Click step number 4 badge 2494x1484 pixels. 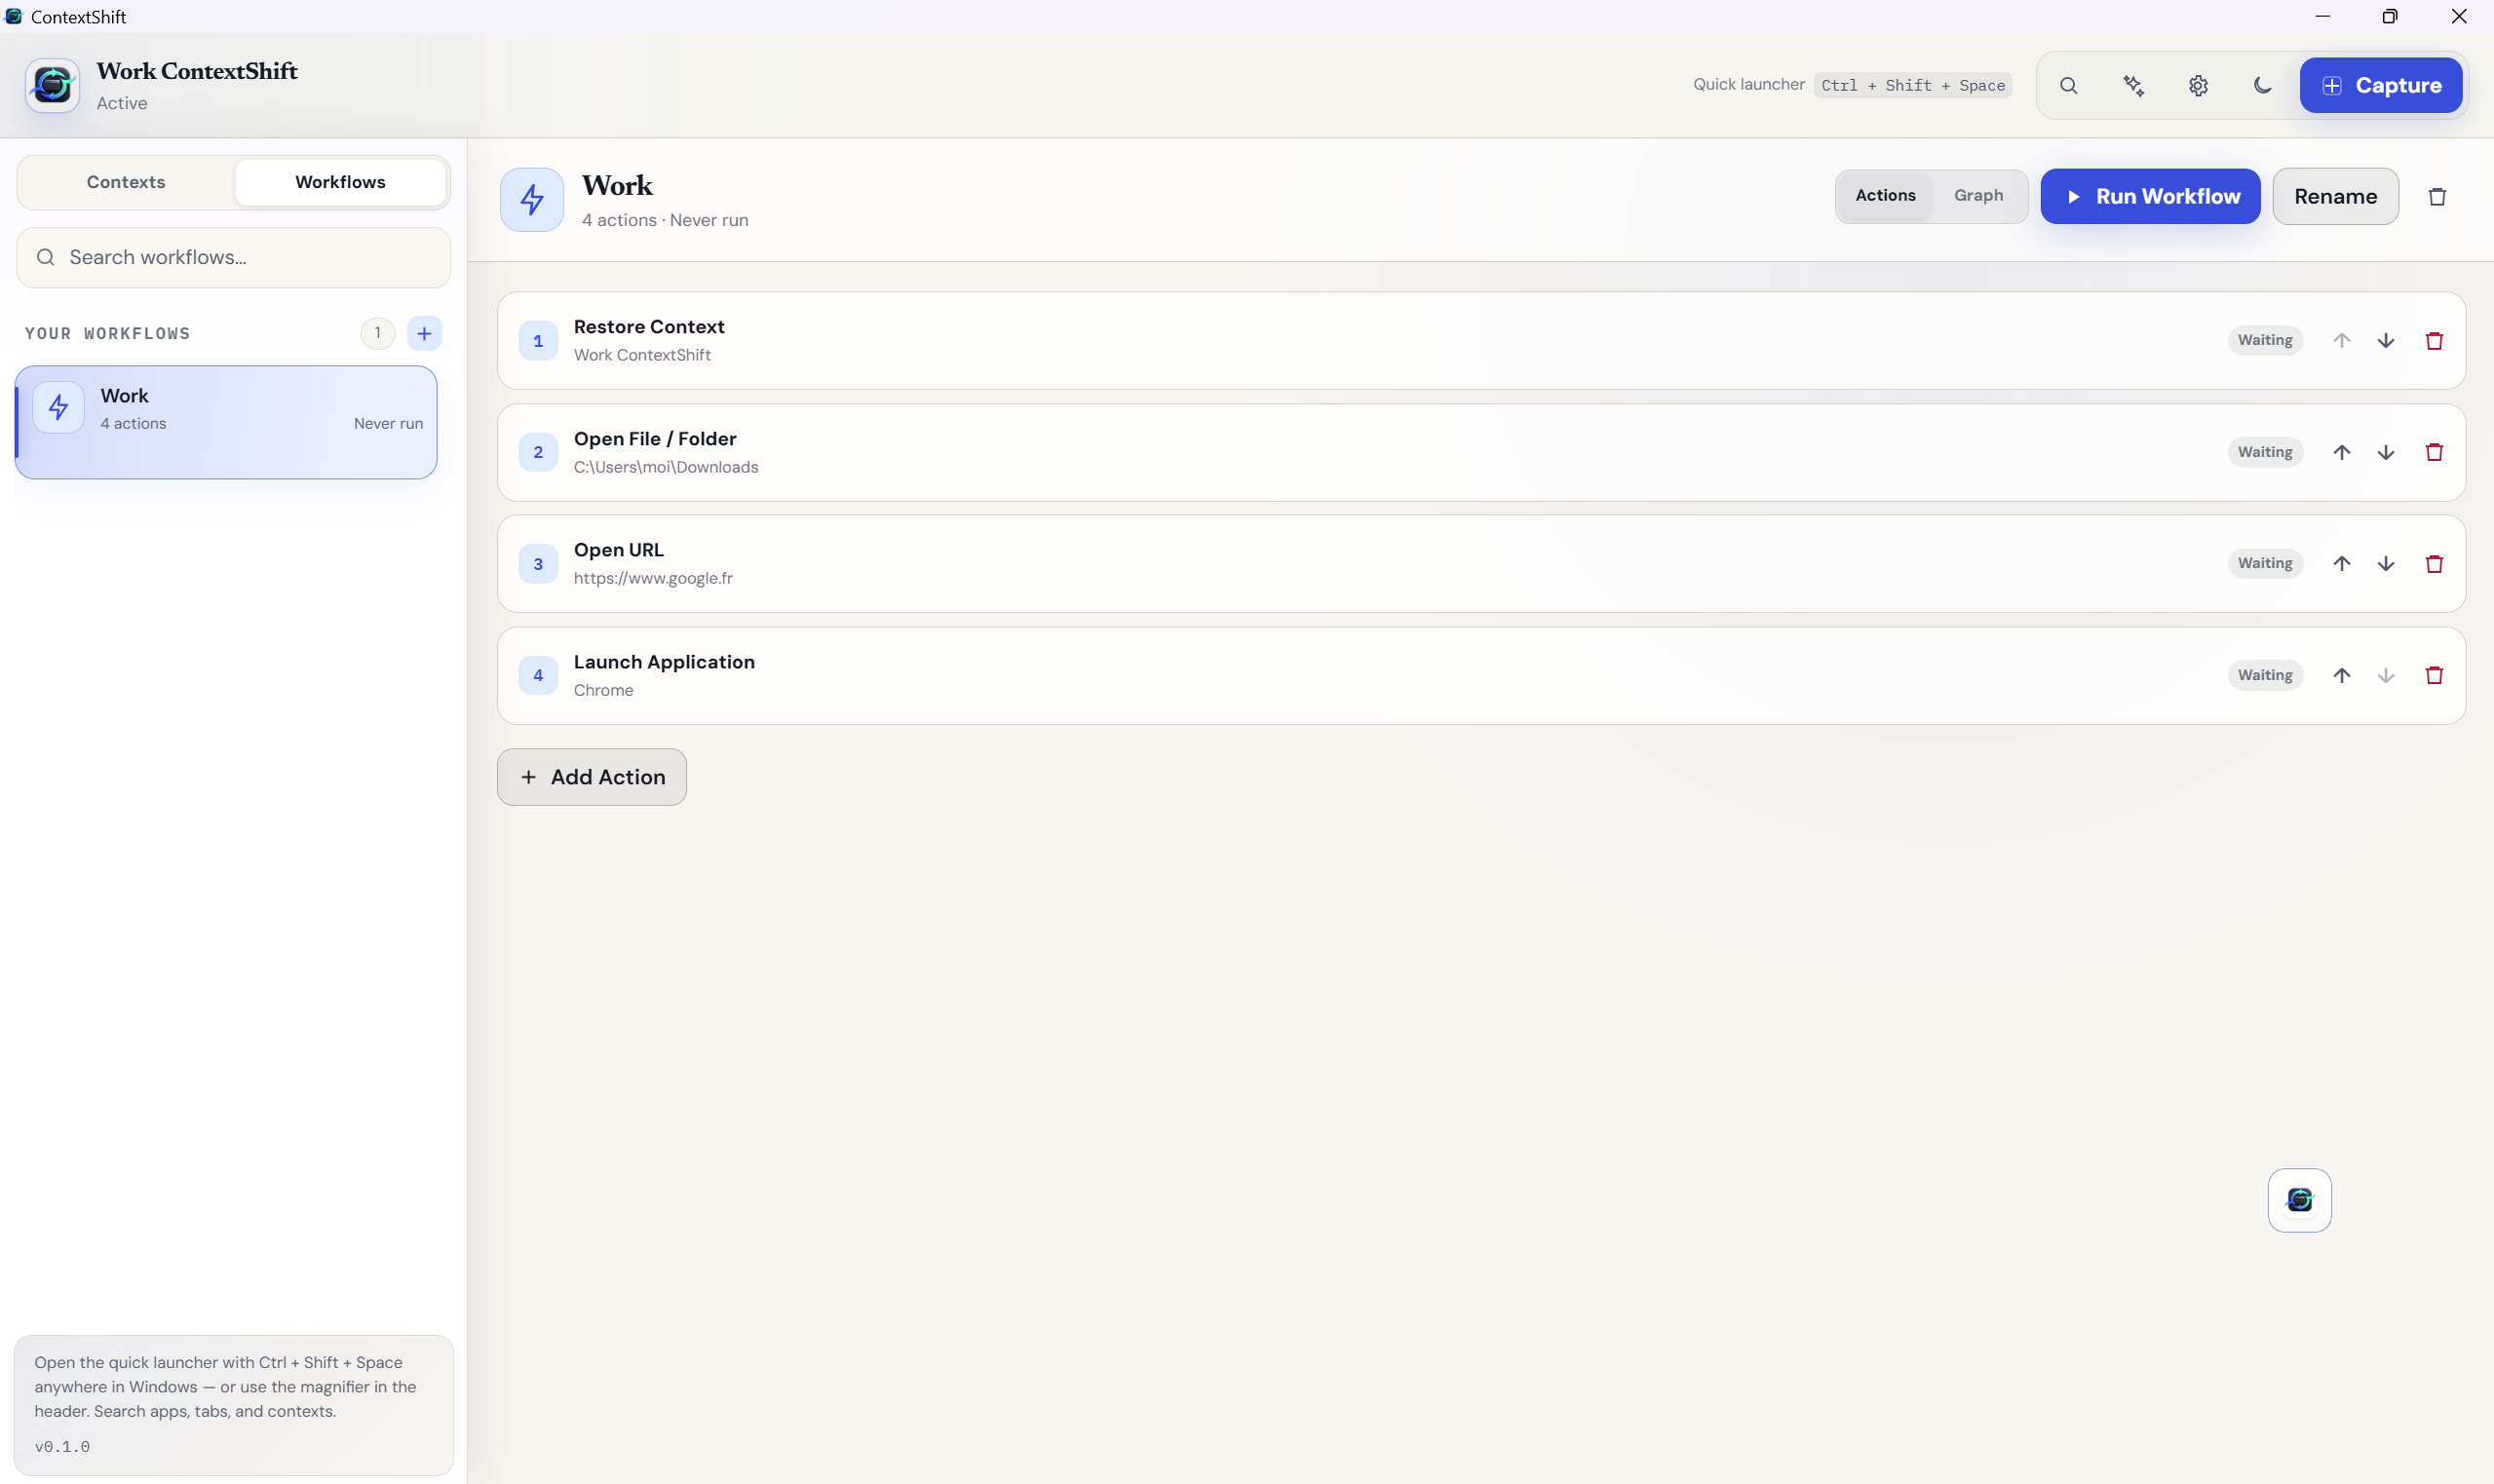pos(538,675)
